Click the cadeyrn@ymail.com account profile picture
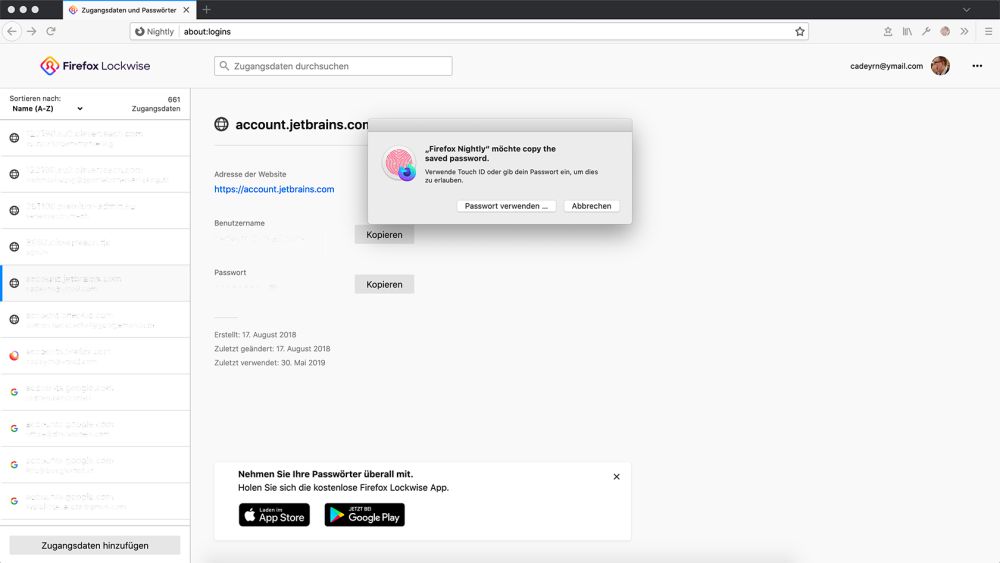This screenshot has width=1000, height=563. click(x=940, y=66)
